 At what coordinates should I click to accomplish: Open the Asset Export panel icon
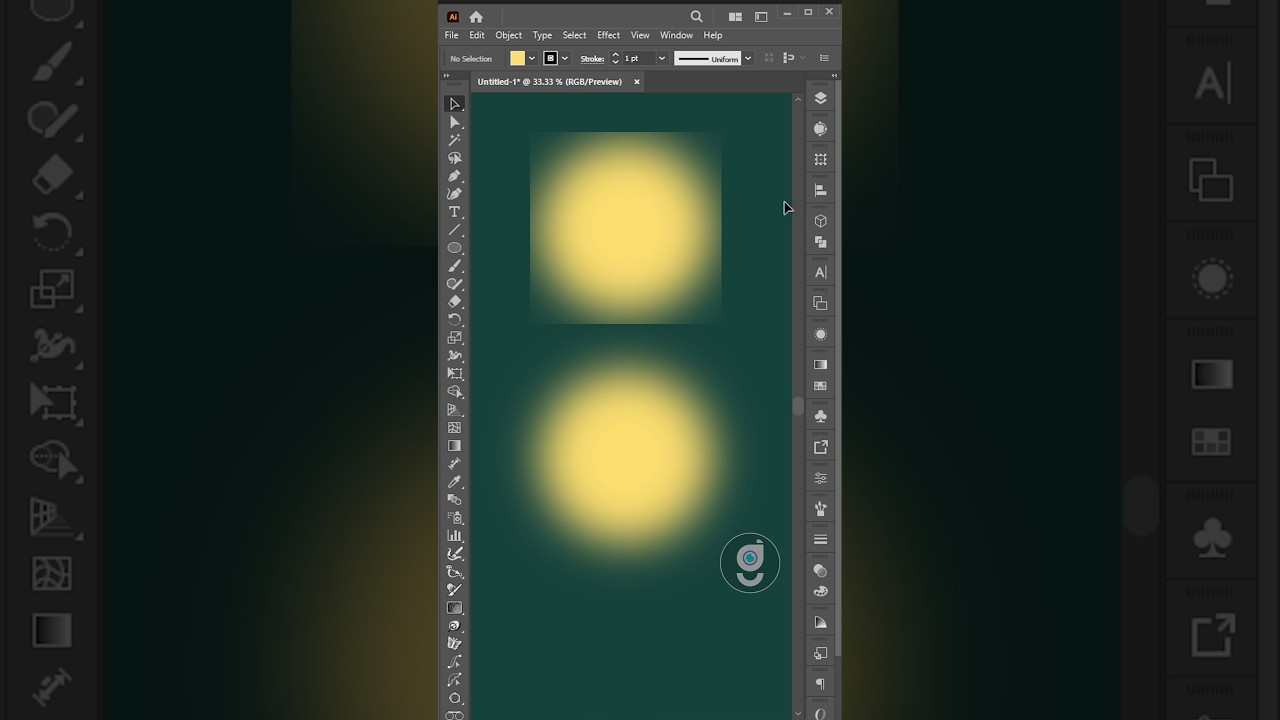[820, 447]
